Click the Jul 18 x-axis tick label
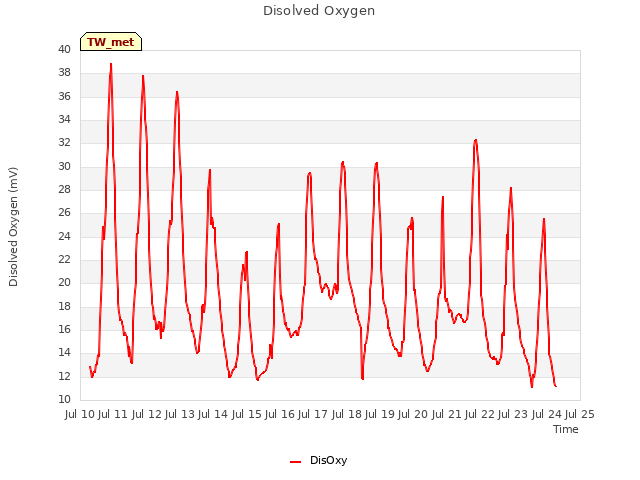Image resolution: width=640 pixels, height=480 pixels. coord(347,414)
